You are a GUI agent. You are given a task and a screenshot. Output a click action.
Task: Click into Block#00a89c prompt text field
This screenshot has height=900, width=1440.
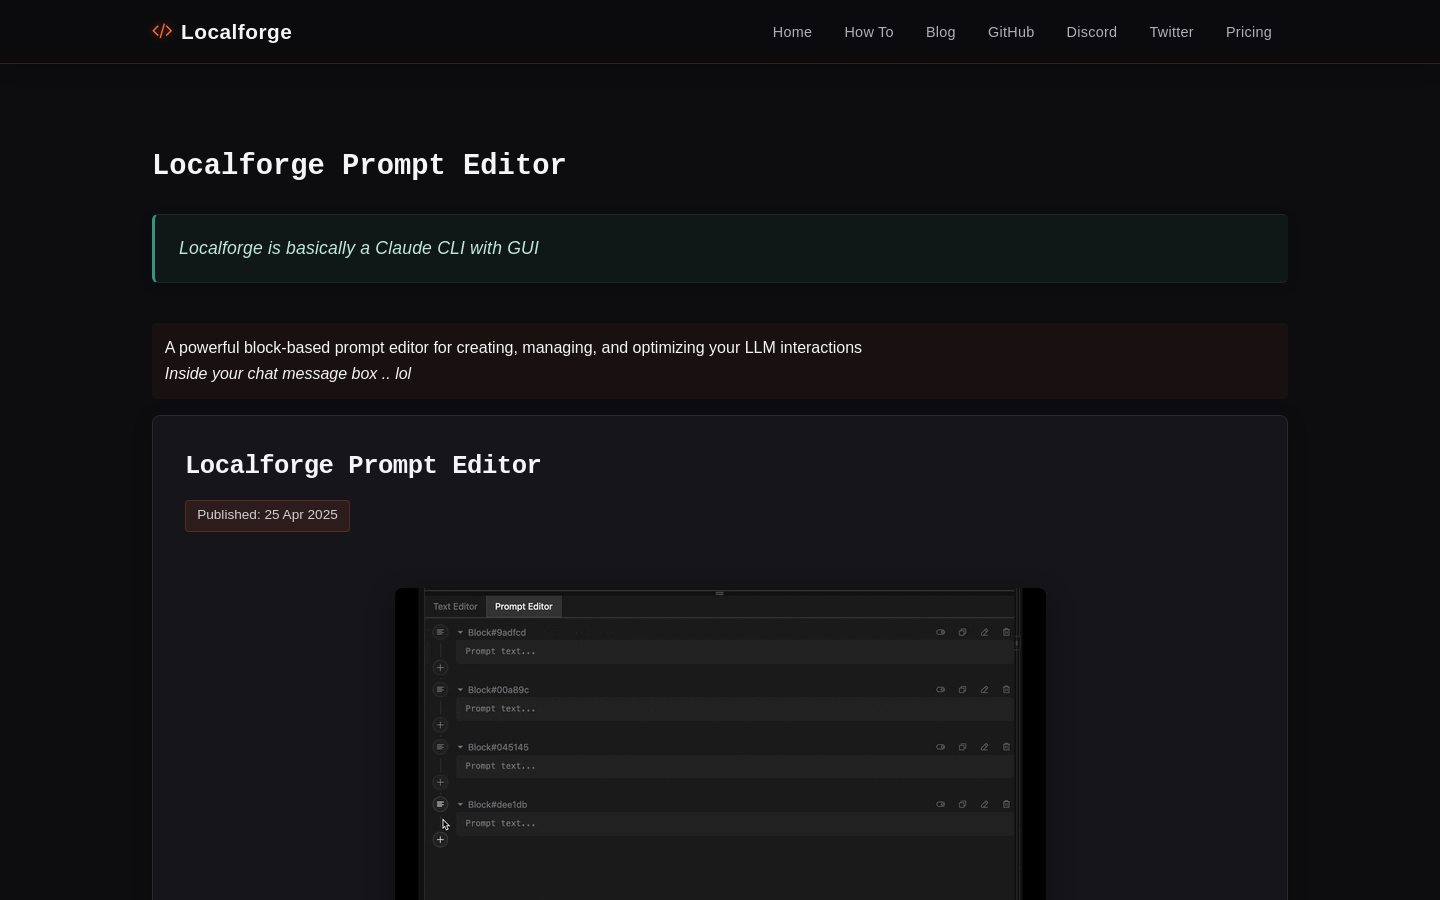[x=735, y=709]
